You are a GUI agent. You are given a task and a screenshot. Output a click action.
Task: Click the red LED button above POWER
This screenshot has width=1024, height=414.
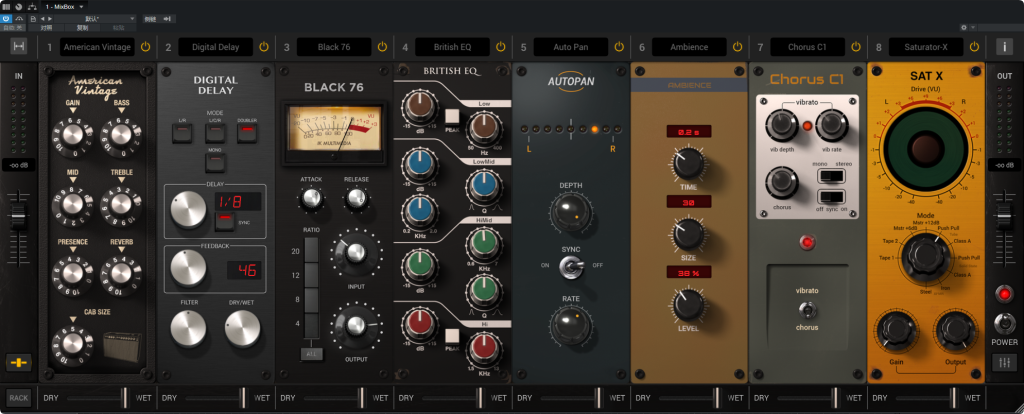[x=1004, y=294]
